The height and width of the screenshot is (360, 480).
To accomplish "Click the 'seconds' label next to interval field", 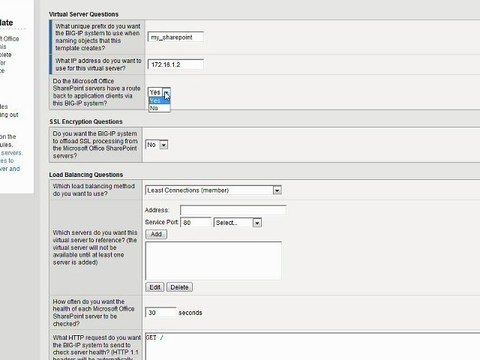I will point(190,313).
